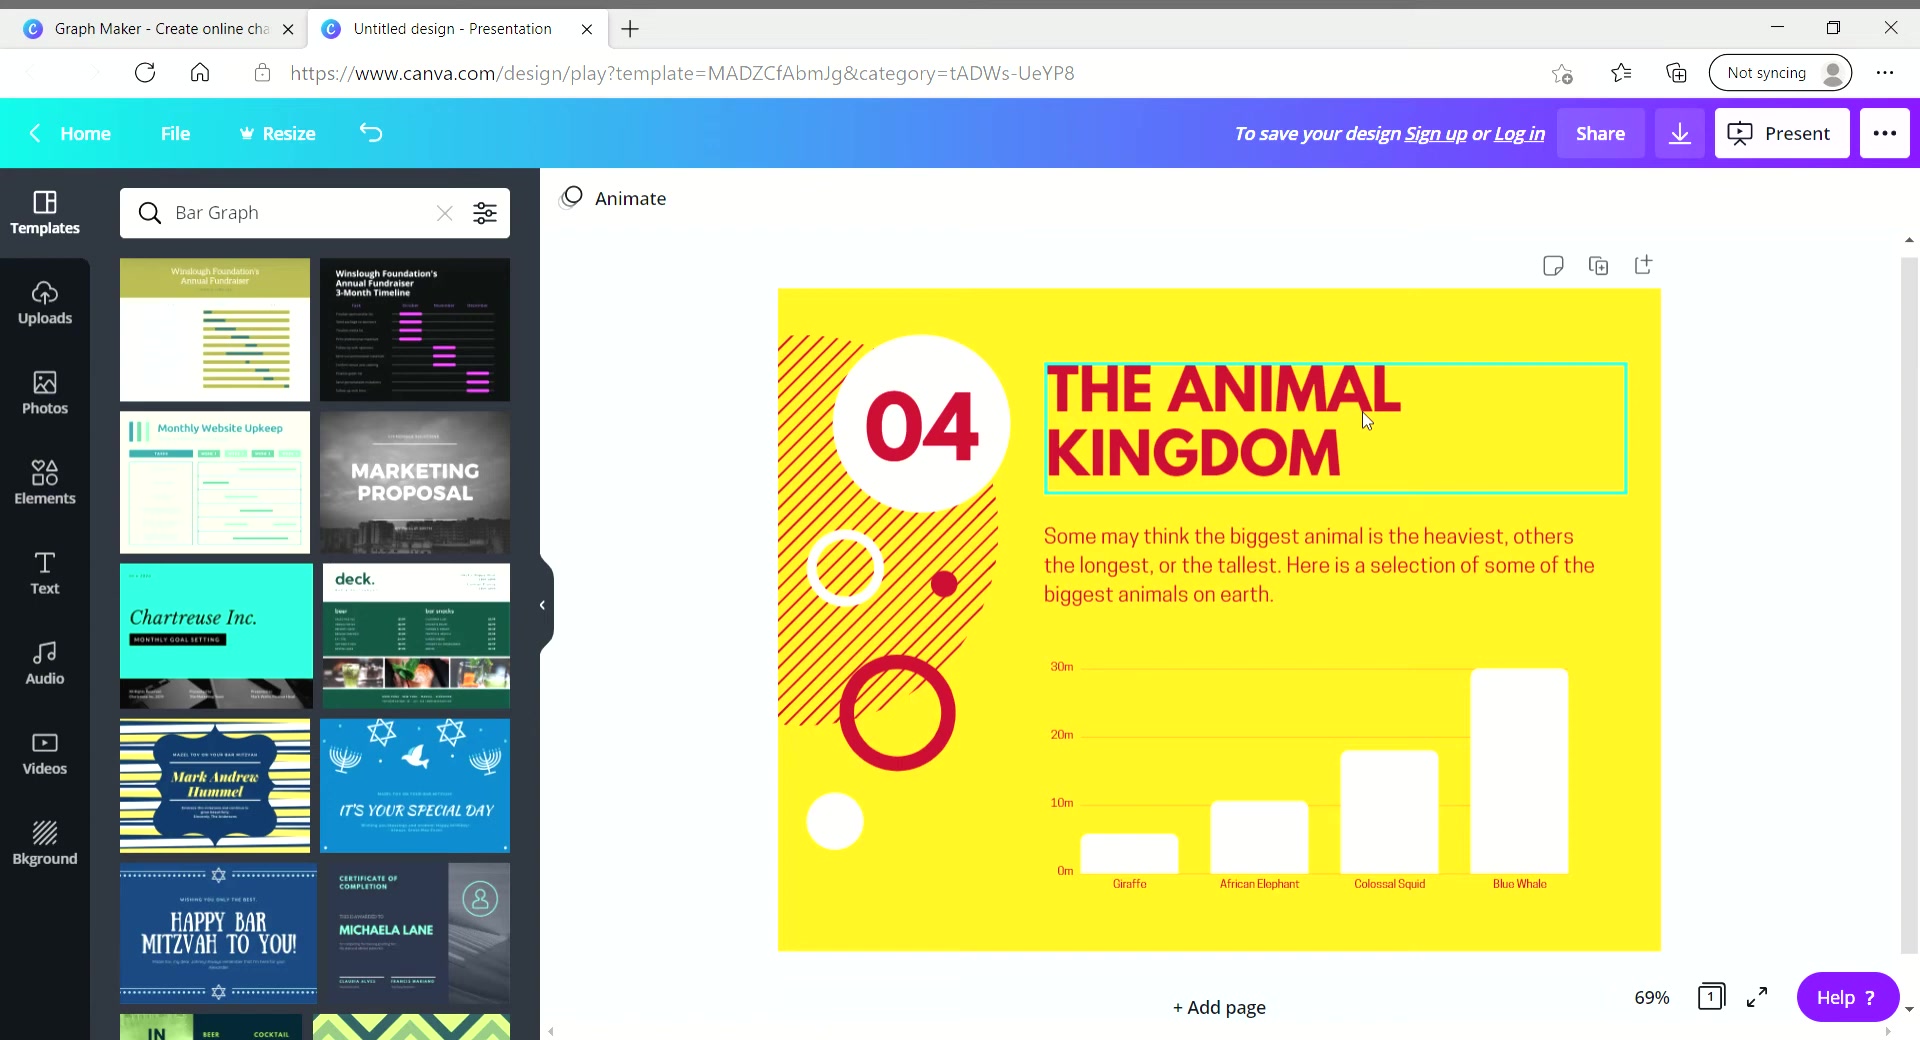Clear the Bar Graph search text
The image size is (1920, 1040).
click(x=445, y=213)
